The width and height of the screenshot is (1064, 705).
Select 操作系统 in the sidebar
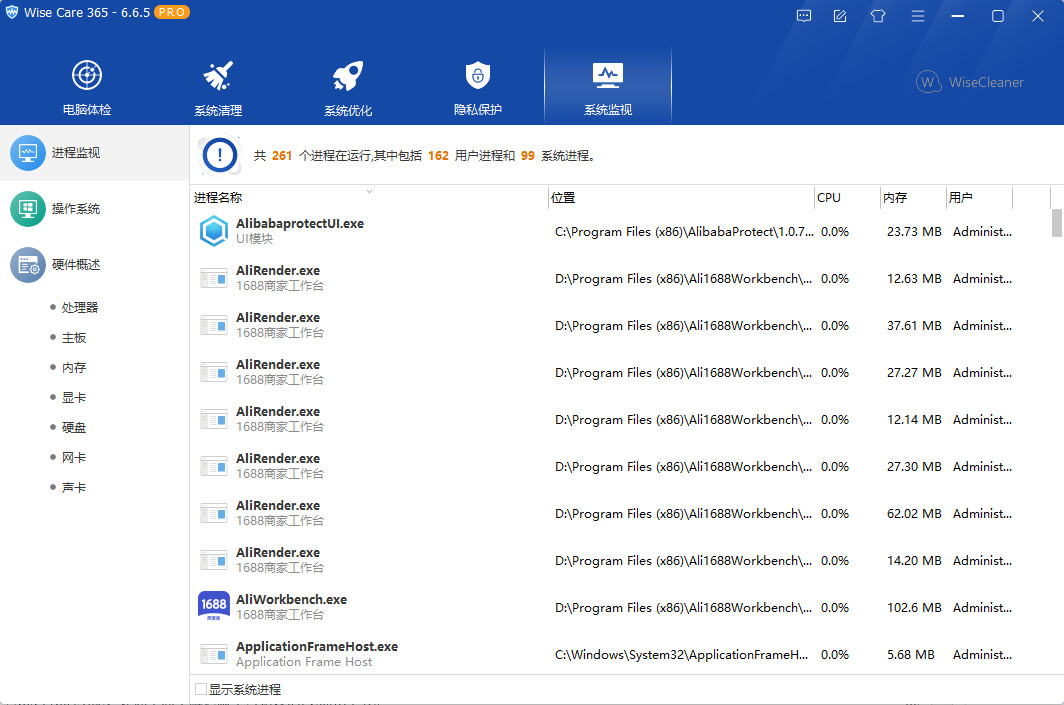(x=76, y=209)
